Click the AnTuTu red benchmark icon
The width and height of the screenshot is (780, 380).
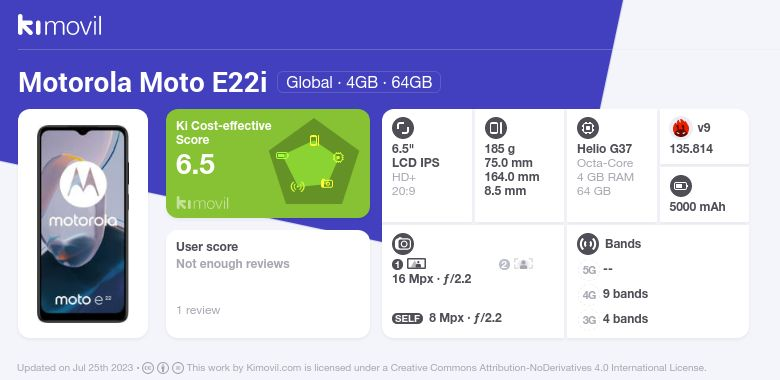click(681, 128)
